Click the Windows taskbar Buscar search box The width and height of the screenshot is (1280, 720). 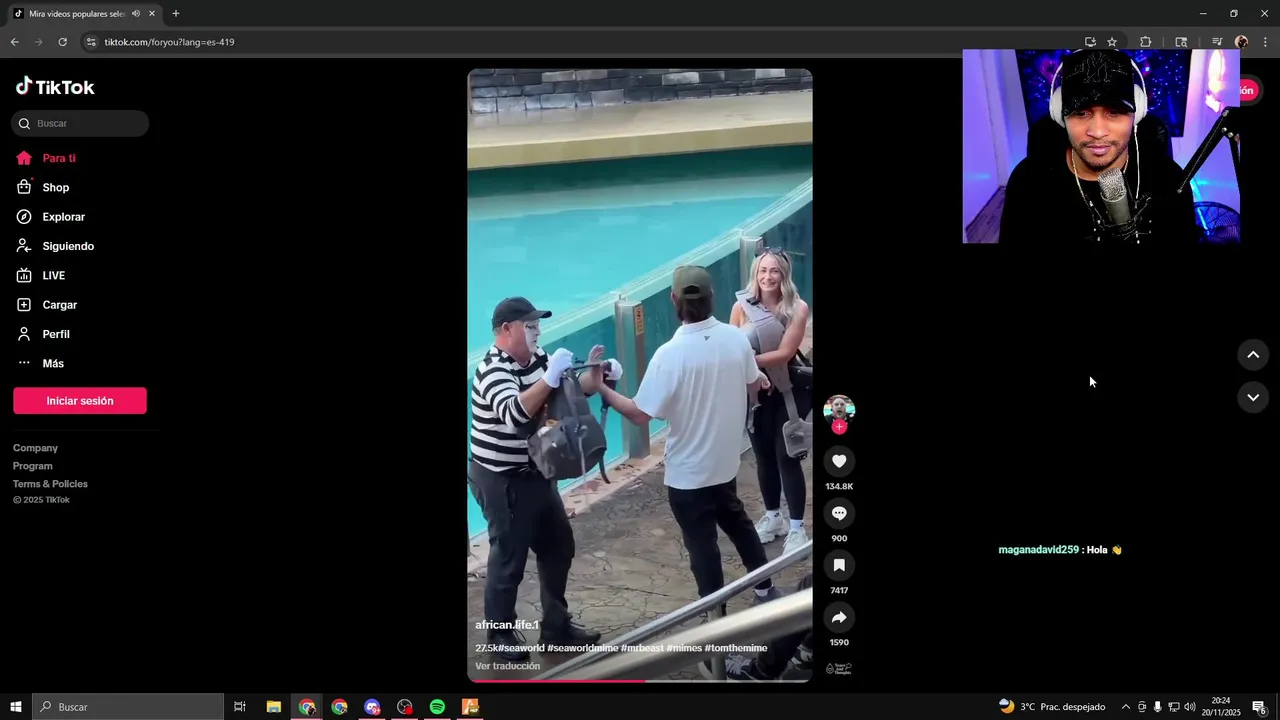tap(128, 707)
